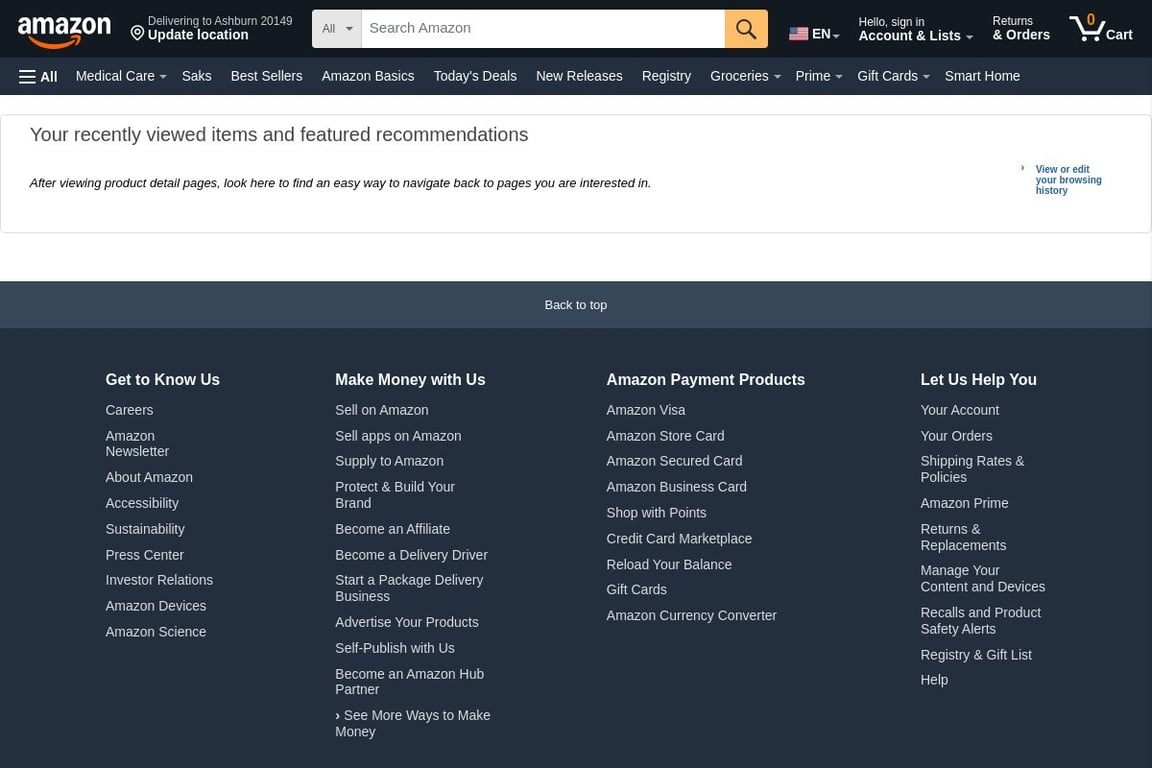Open Registry in the nav bar

coord(666,76)
